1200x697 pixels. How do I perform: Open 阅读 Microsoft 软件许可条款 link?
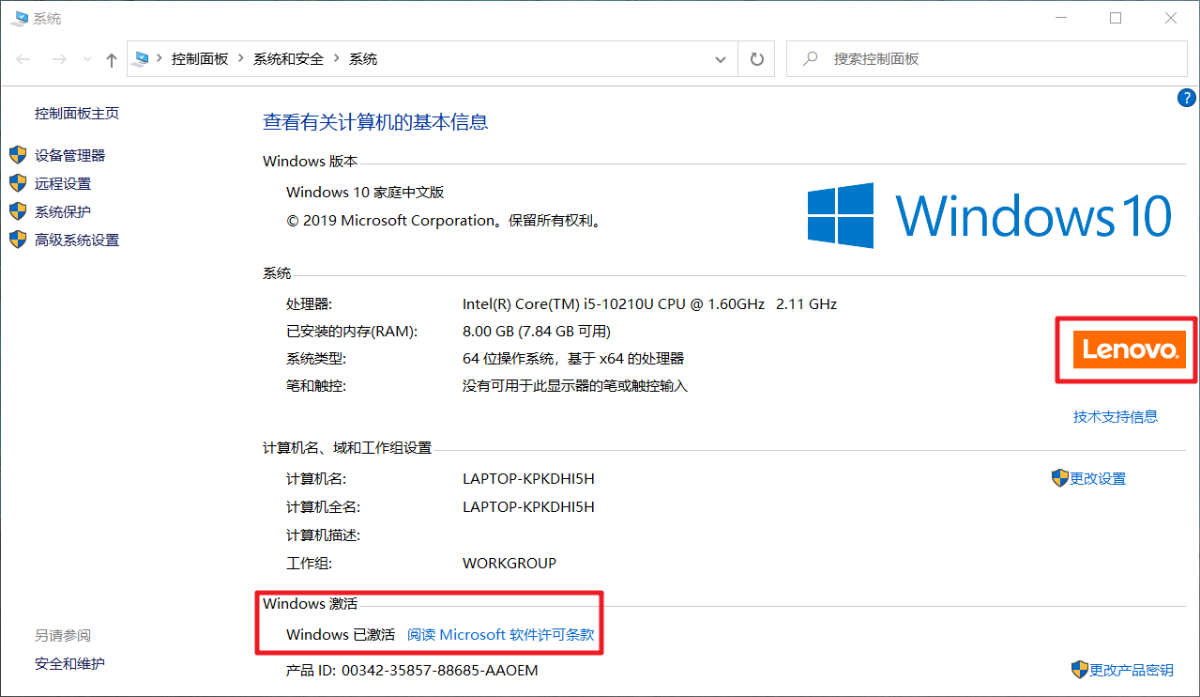[x=501, y=634]
